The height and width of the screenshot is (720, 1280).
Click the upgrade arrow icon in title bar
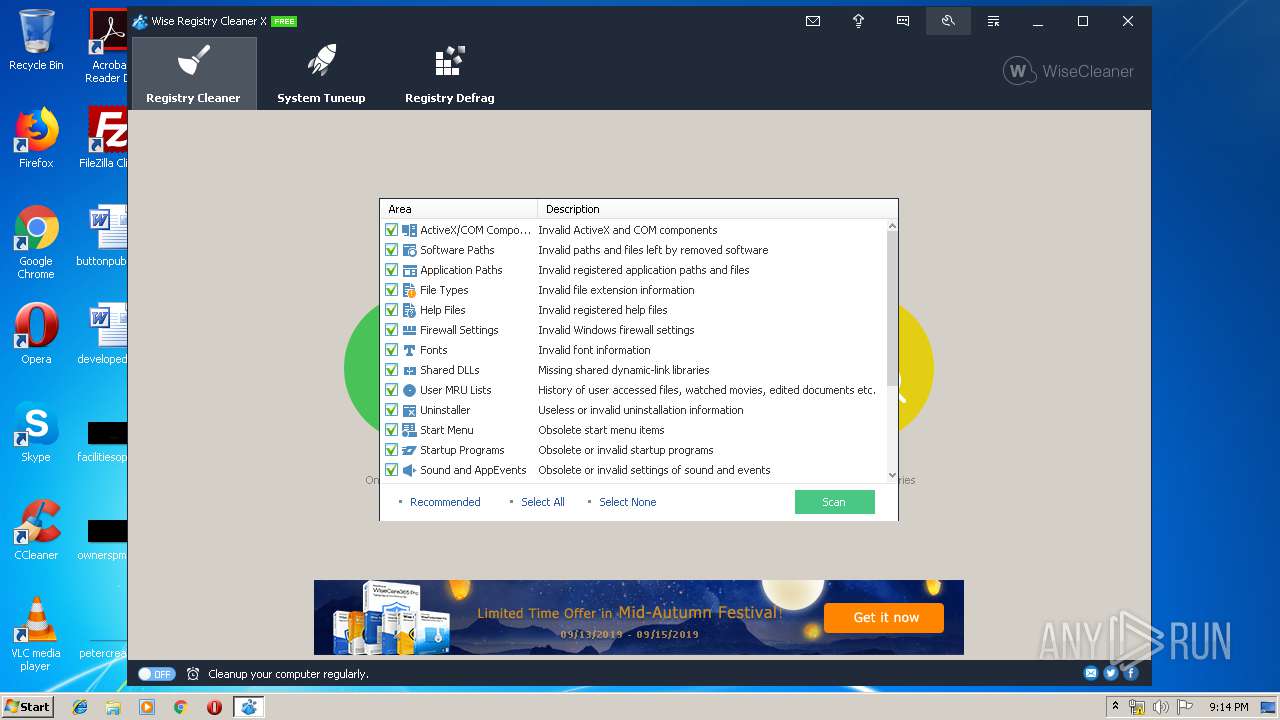(858, 21)
